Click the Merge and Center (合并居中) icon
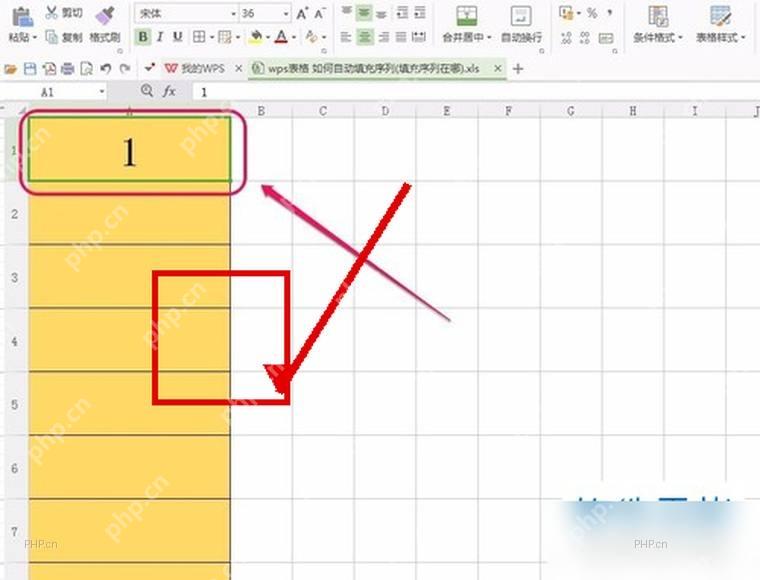 (x=466, y=17)
